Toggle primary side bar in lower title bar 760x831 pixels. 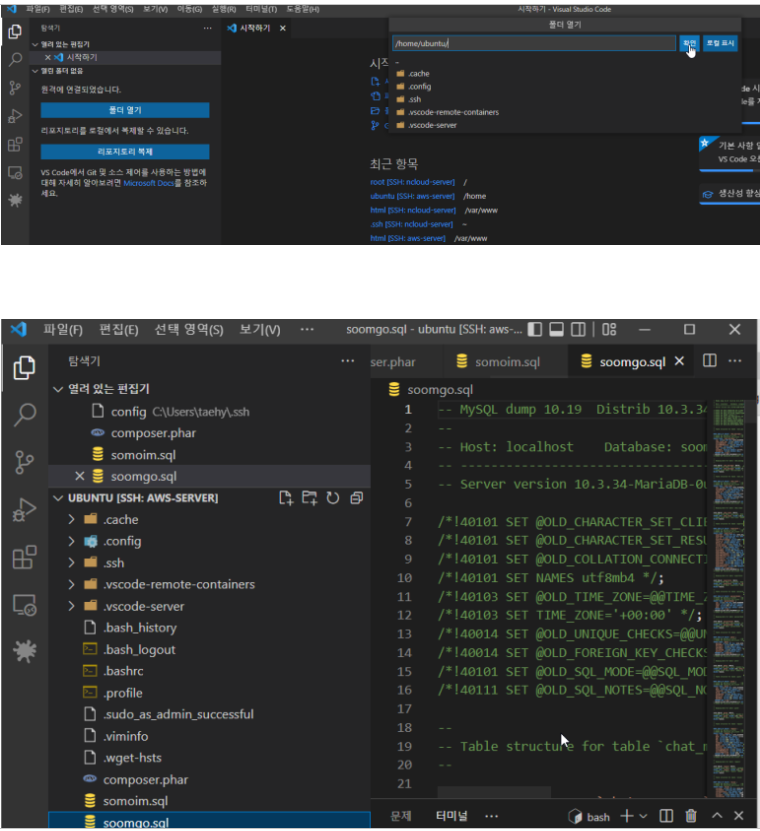click(x=535, y=329)
